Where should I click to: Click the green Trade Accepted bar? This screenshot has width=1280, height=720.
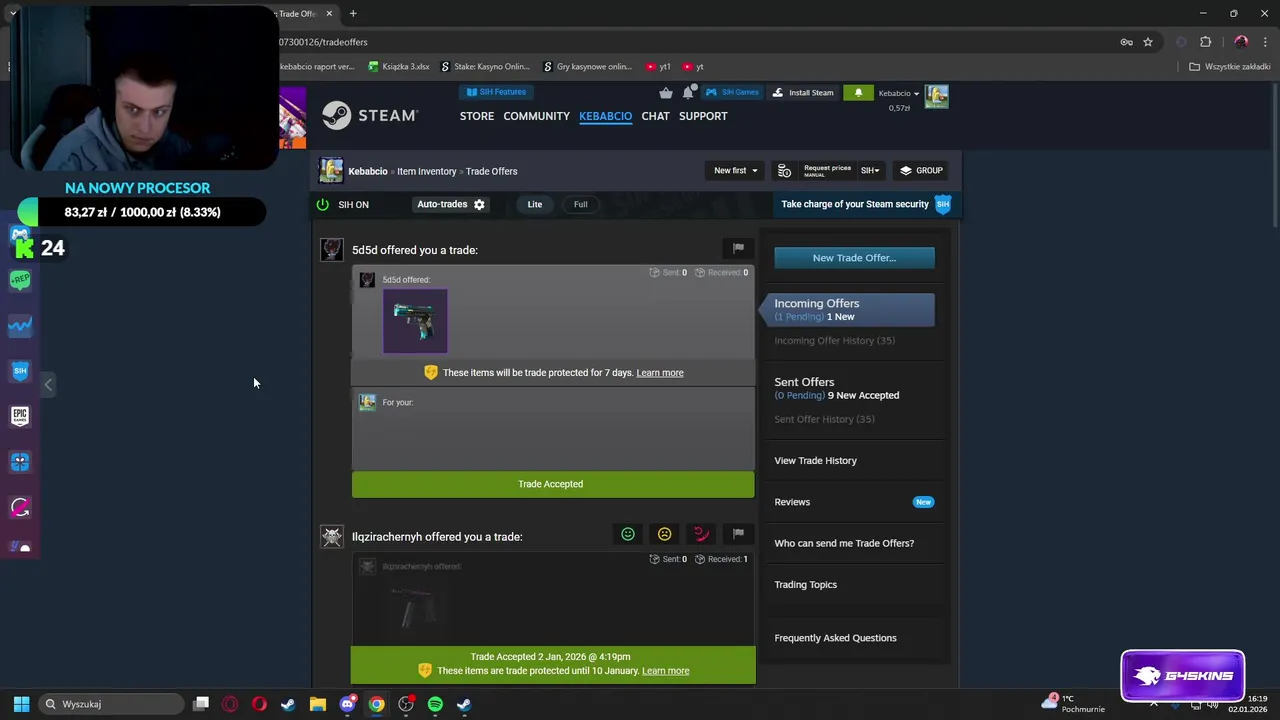coord(553,484)
